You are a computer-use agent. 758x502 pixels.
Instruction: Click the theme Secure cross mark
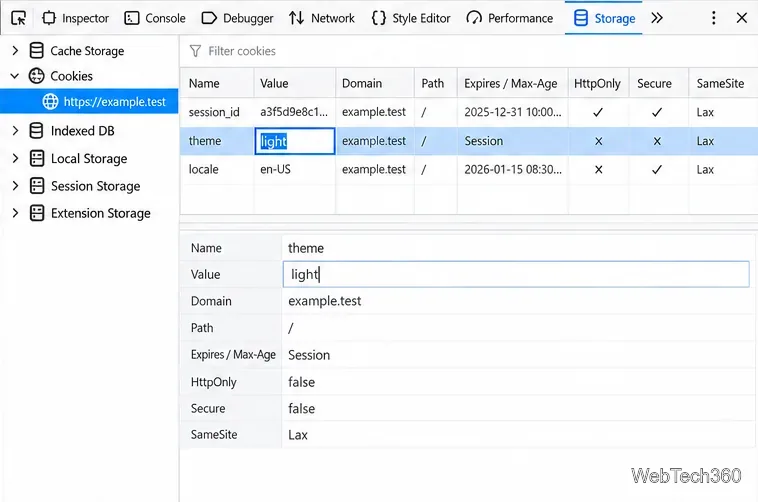coord(657,141)
